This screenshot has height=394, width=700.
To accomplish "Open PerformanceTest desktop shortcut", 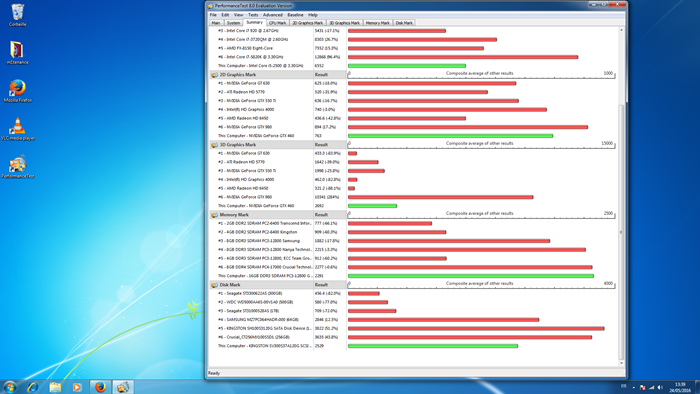I will tap(17, 166).
